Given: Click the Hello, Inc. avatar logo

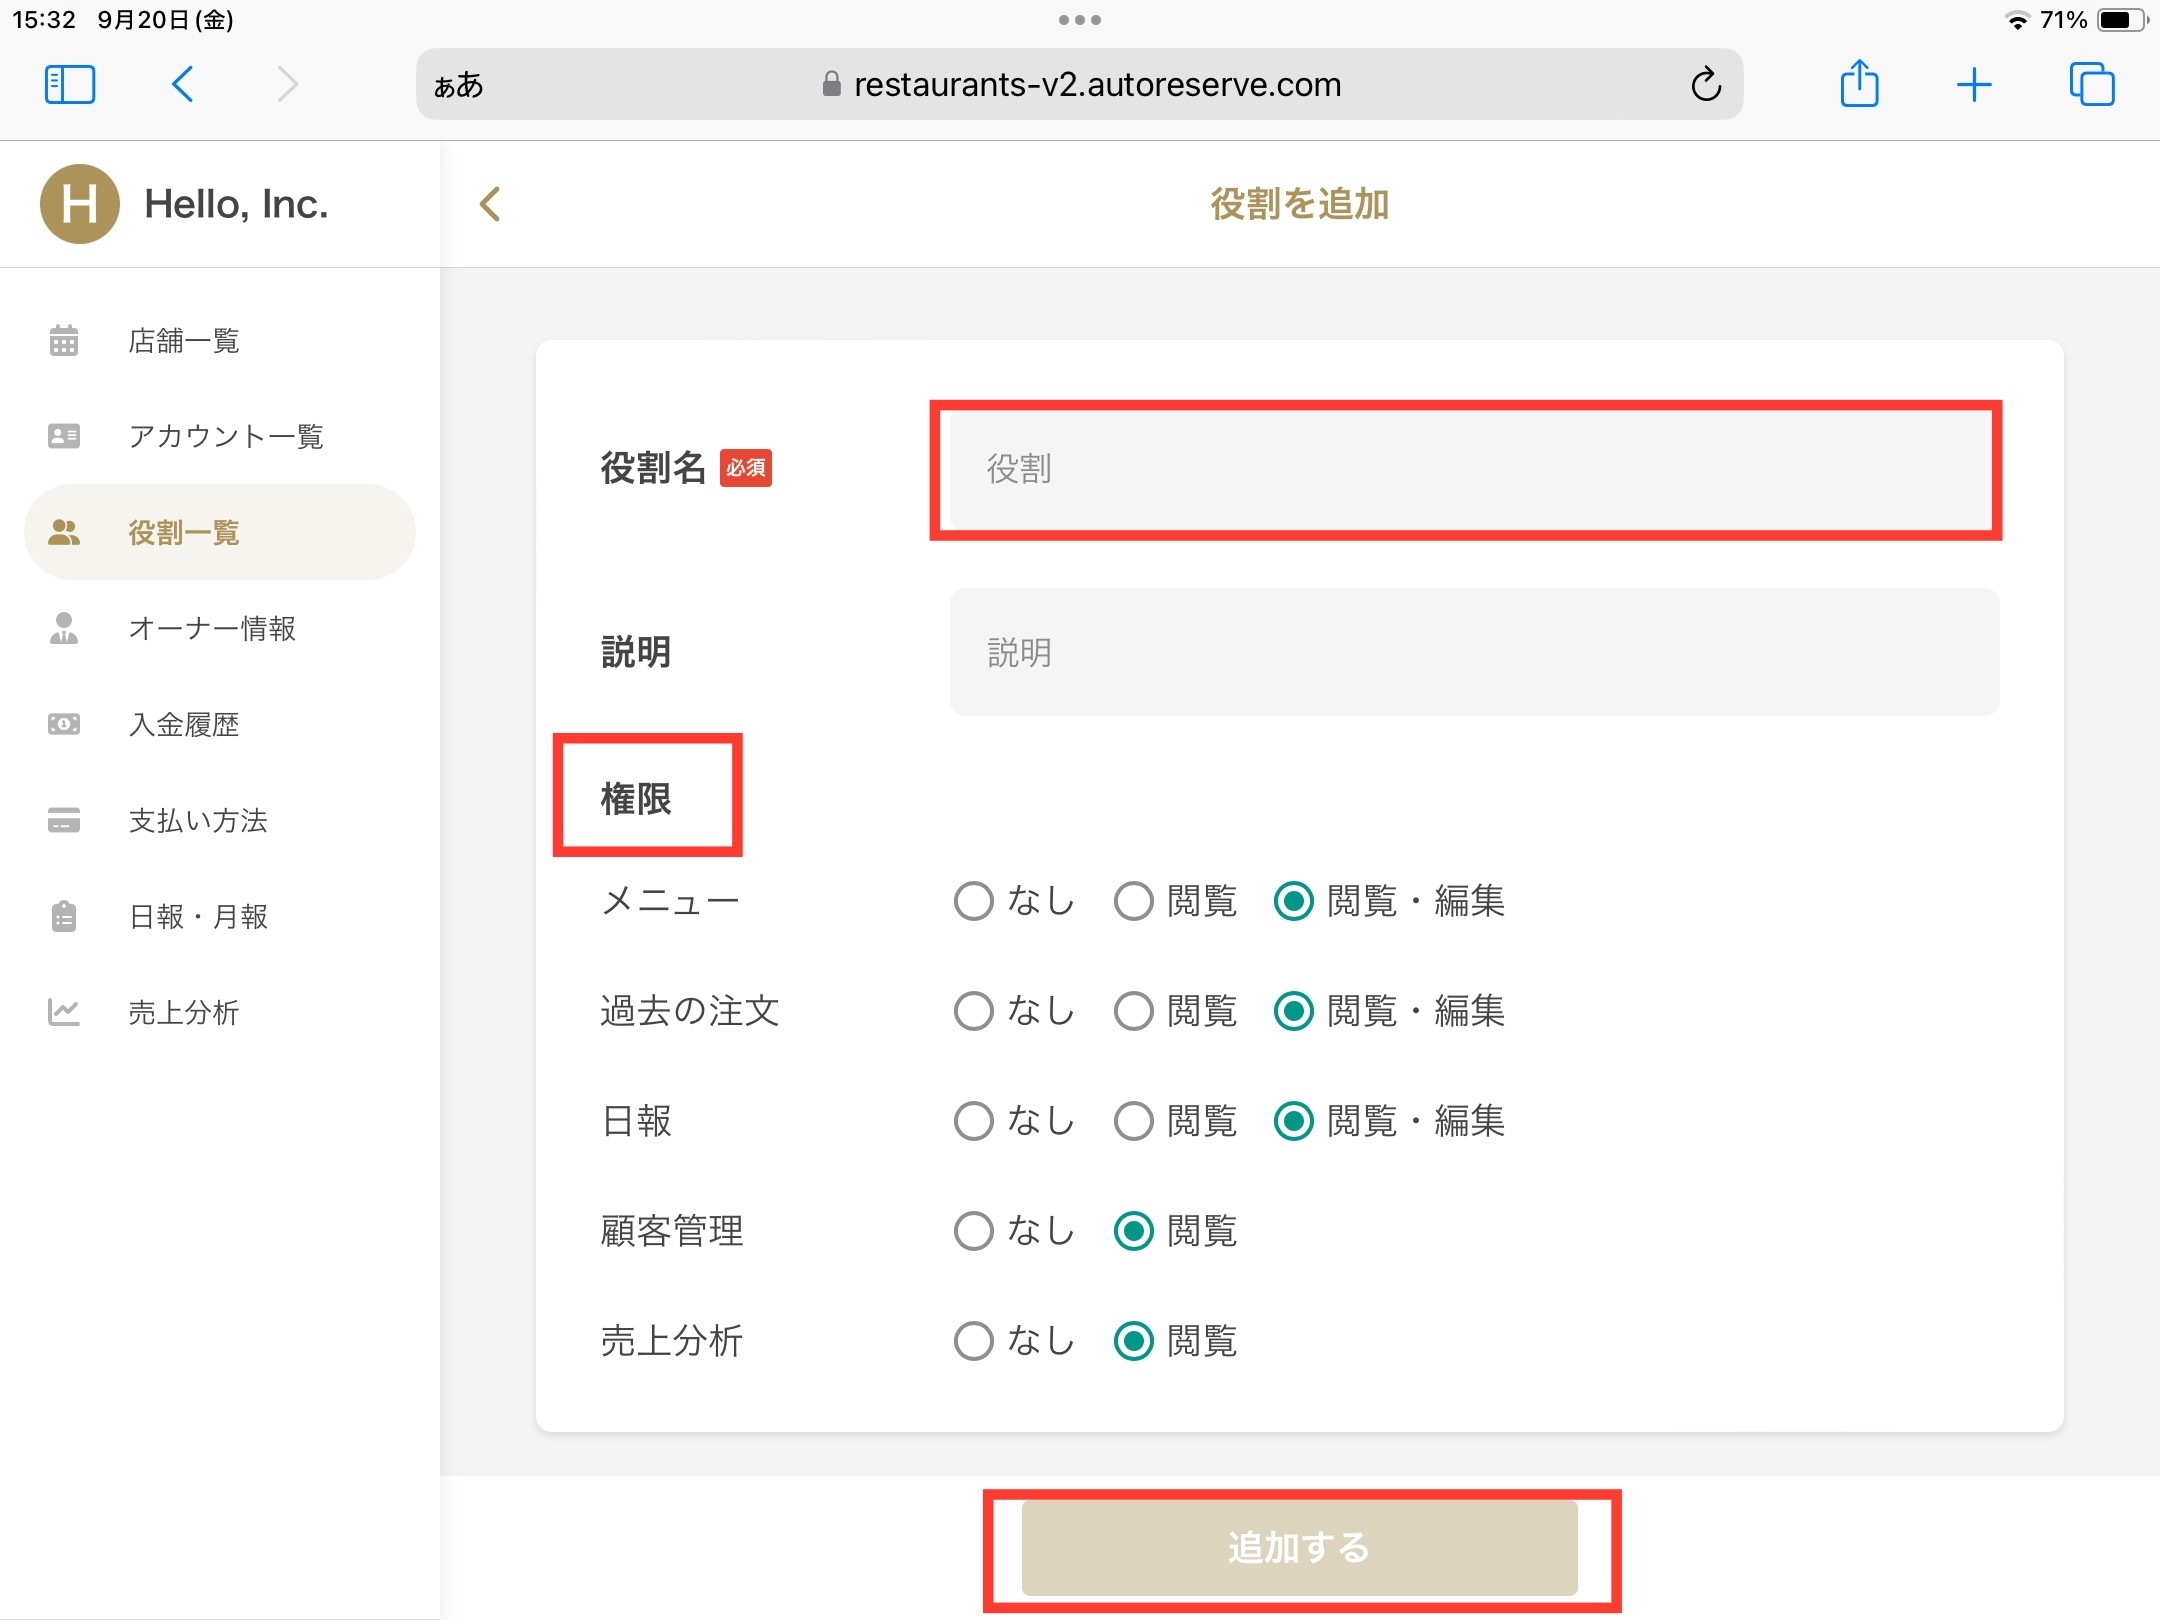Looking at the screenshot, I should click(x=80, y=204).
